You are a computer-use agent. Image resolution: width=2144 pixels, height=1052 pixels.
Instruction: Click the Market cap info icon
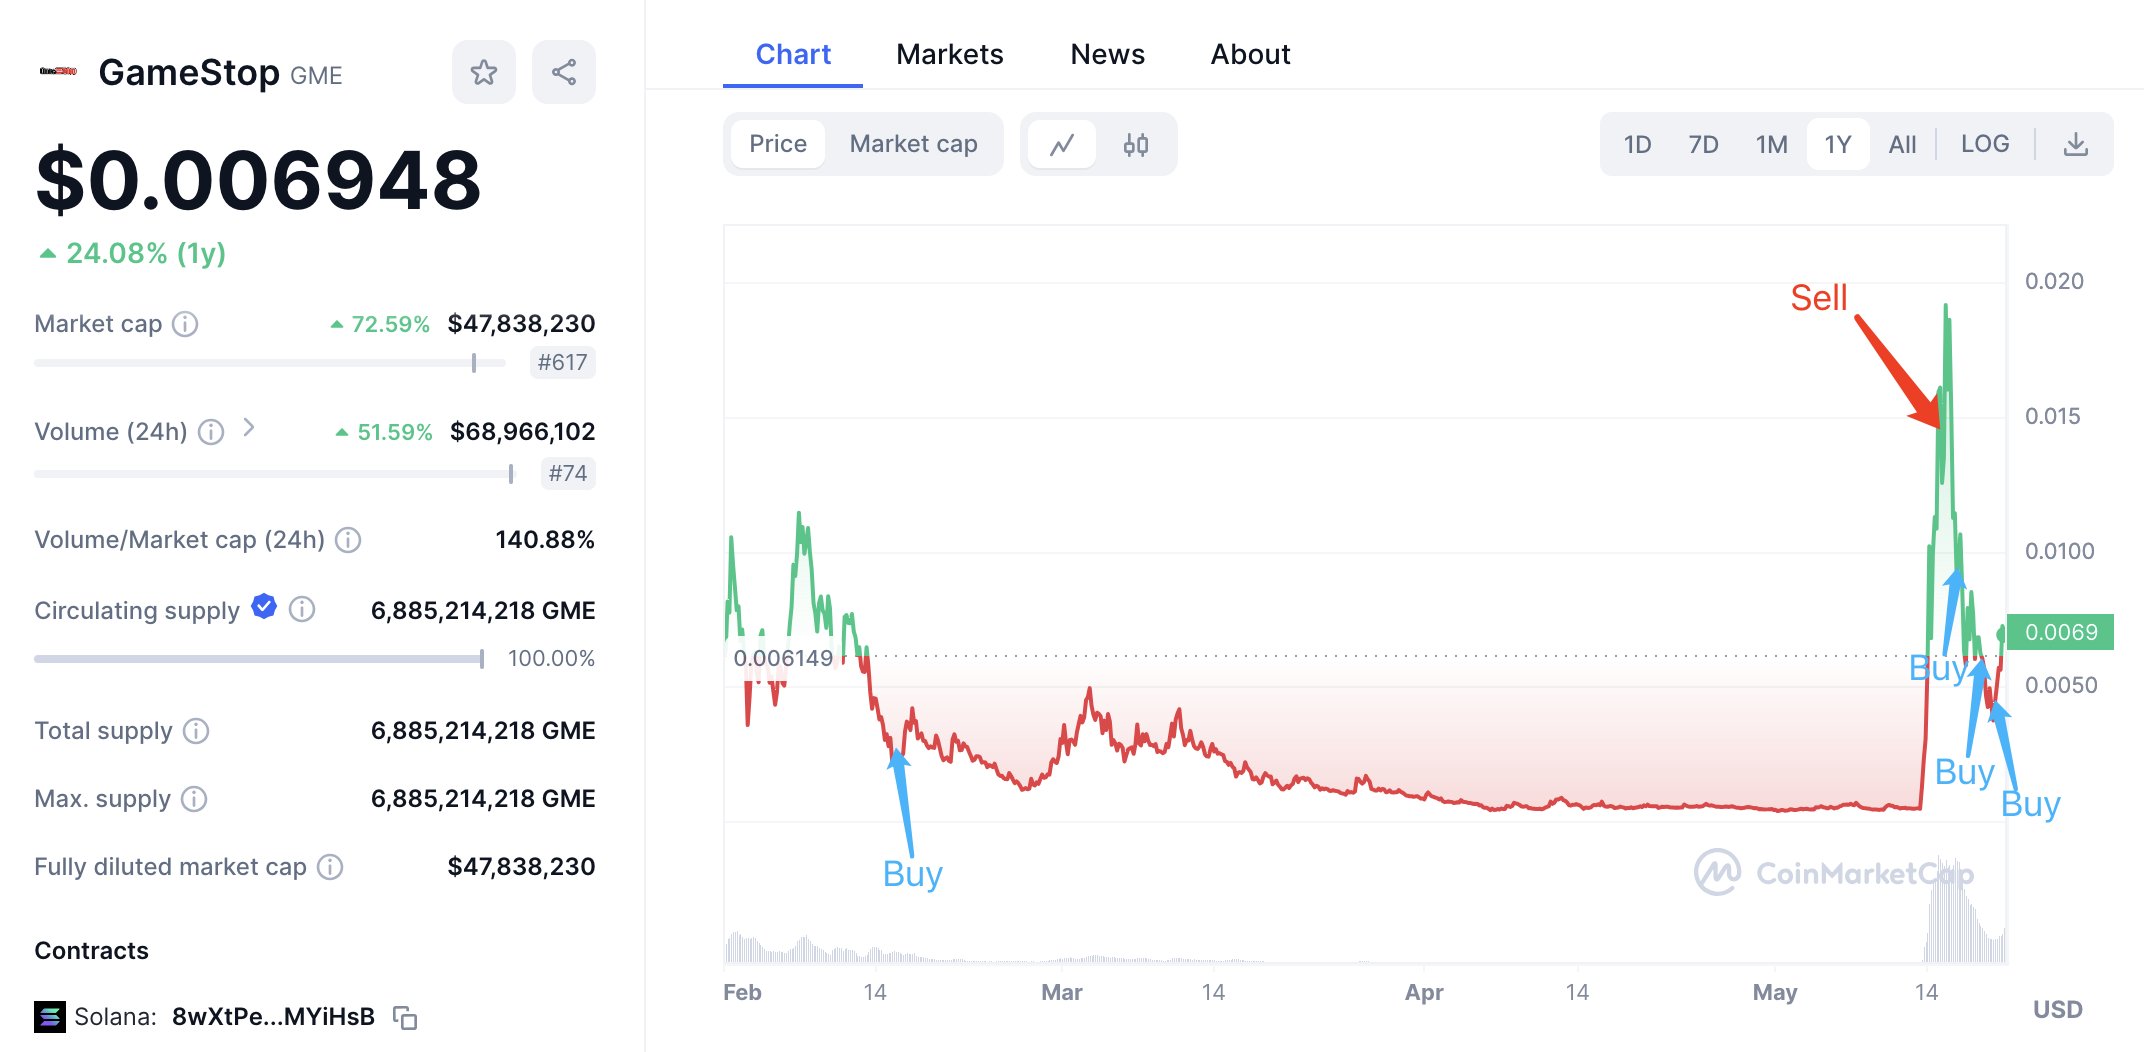tap(185, 324)
